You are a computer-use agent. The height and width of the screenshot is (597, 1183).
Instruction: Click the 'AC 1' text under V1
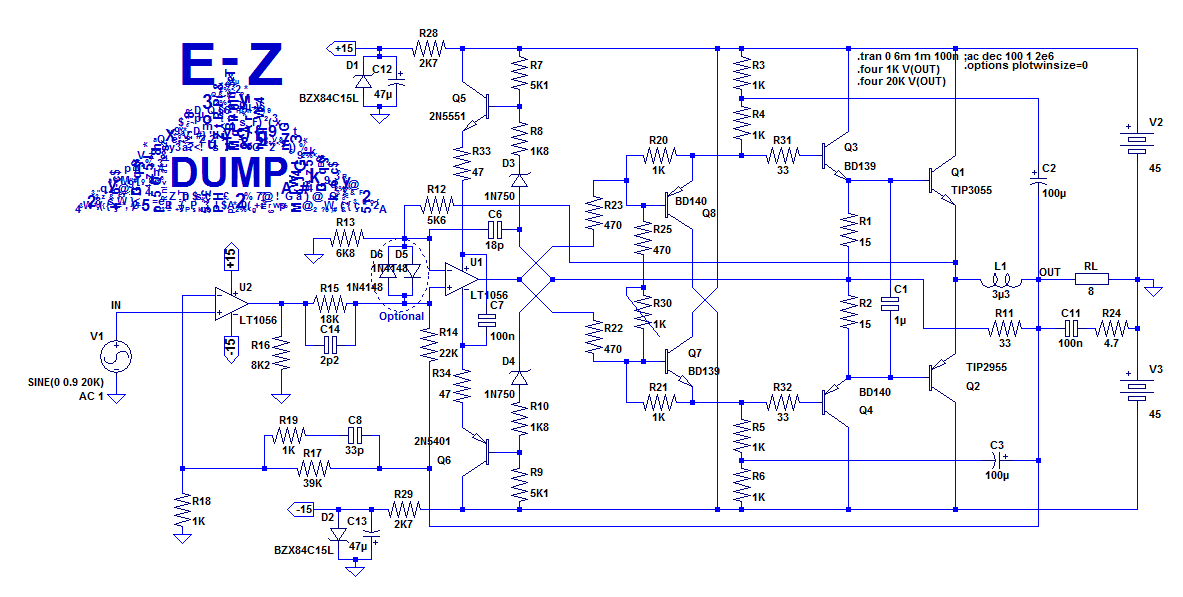[91, 396]
